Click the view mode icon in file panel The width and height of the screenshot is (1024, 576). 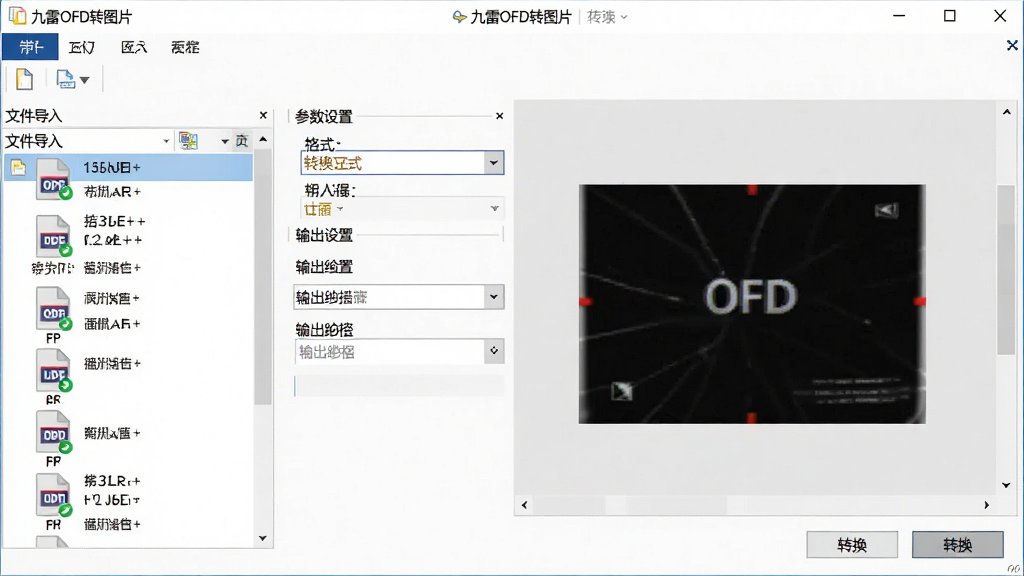(x=189, y=140)
